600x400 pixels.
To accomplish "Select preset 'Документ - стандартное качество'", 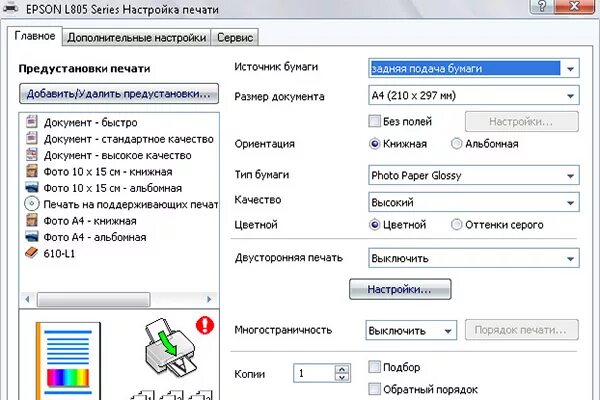I will (128, 139).
